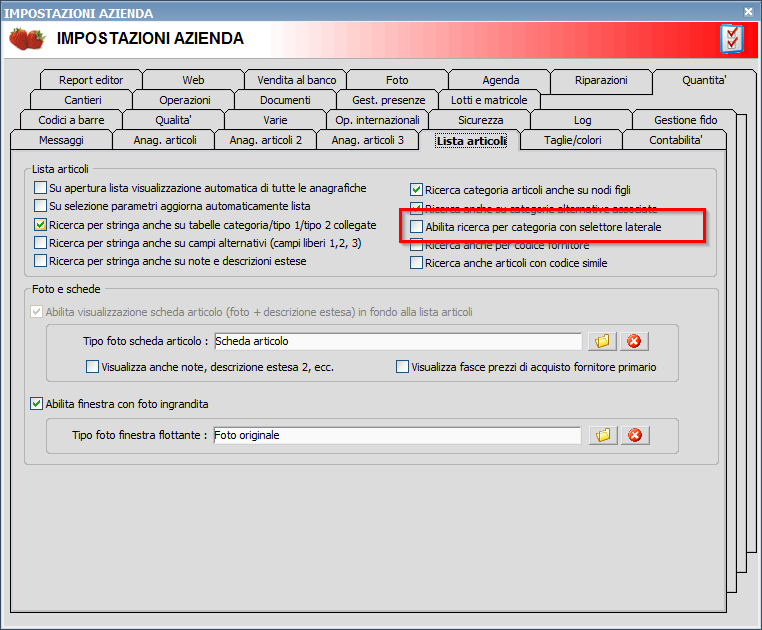Open the Report editor tab
The width and height of the screenshot is (762, 630).
(x=91, y=80)
